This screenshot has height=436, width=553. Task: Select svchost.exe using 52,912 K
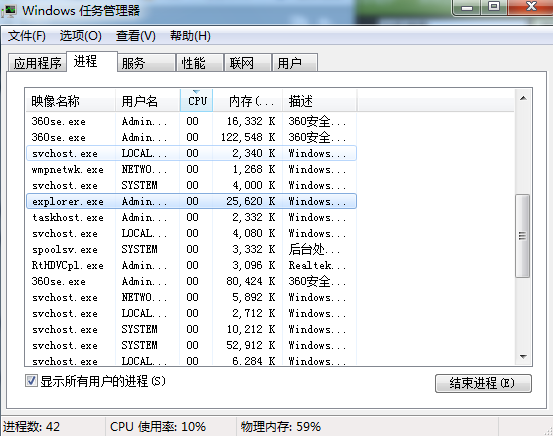[x=192, y=345]
